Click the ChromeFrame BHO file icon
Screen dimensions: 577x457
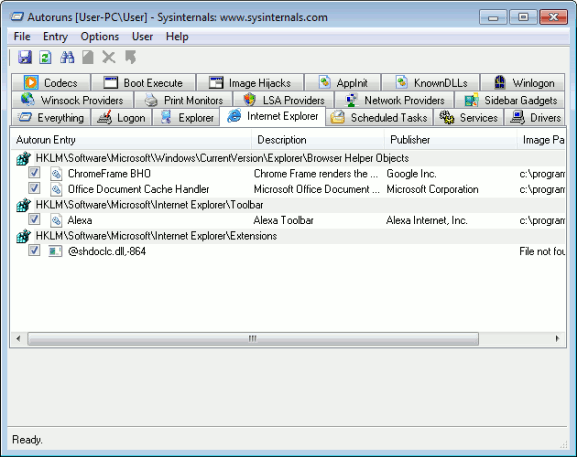point(56,173)
